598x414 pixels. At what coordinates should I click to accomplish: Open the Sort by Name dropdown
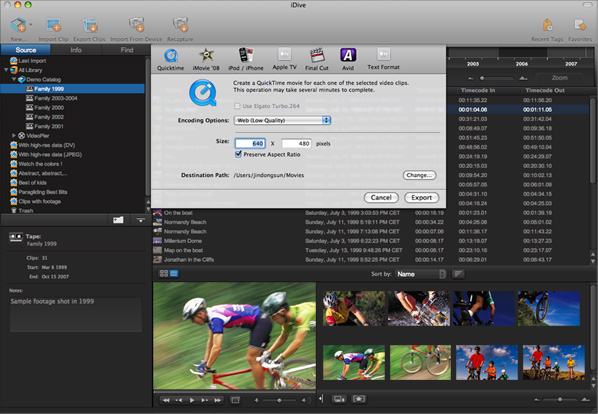(x=421, y=274)
